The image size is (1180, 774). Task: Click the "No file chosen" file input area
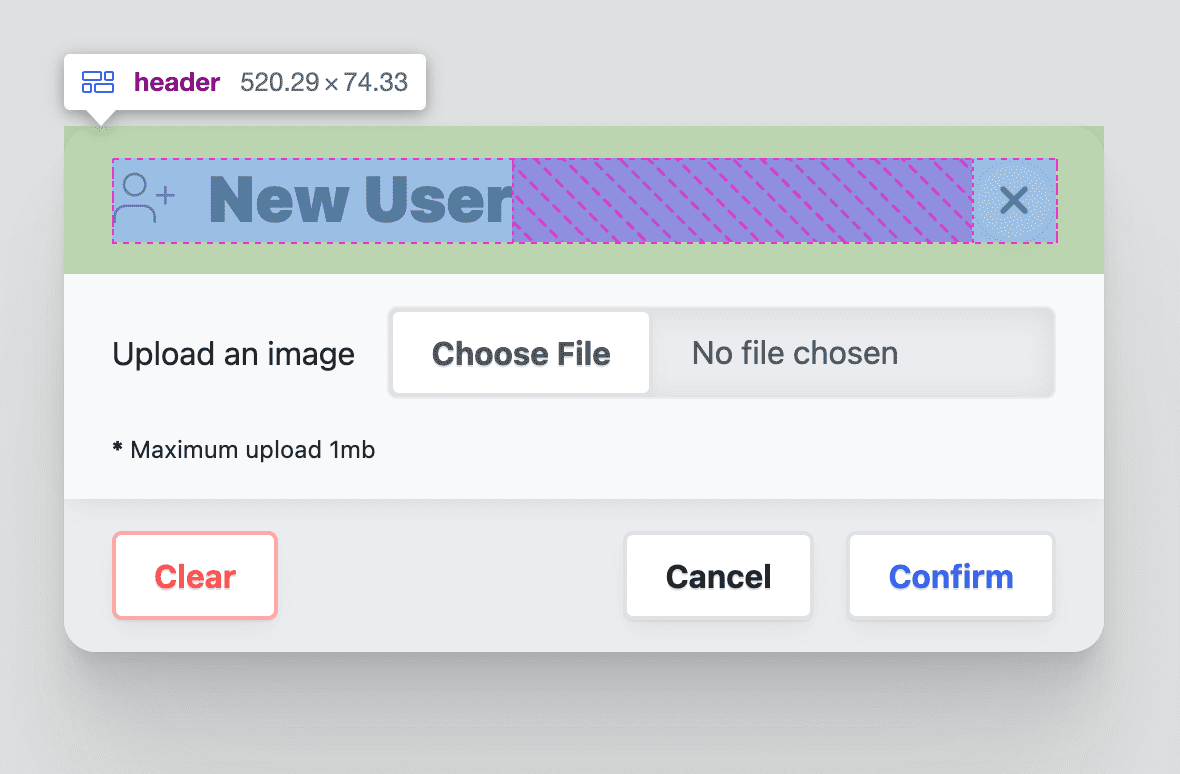point(795,352)
